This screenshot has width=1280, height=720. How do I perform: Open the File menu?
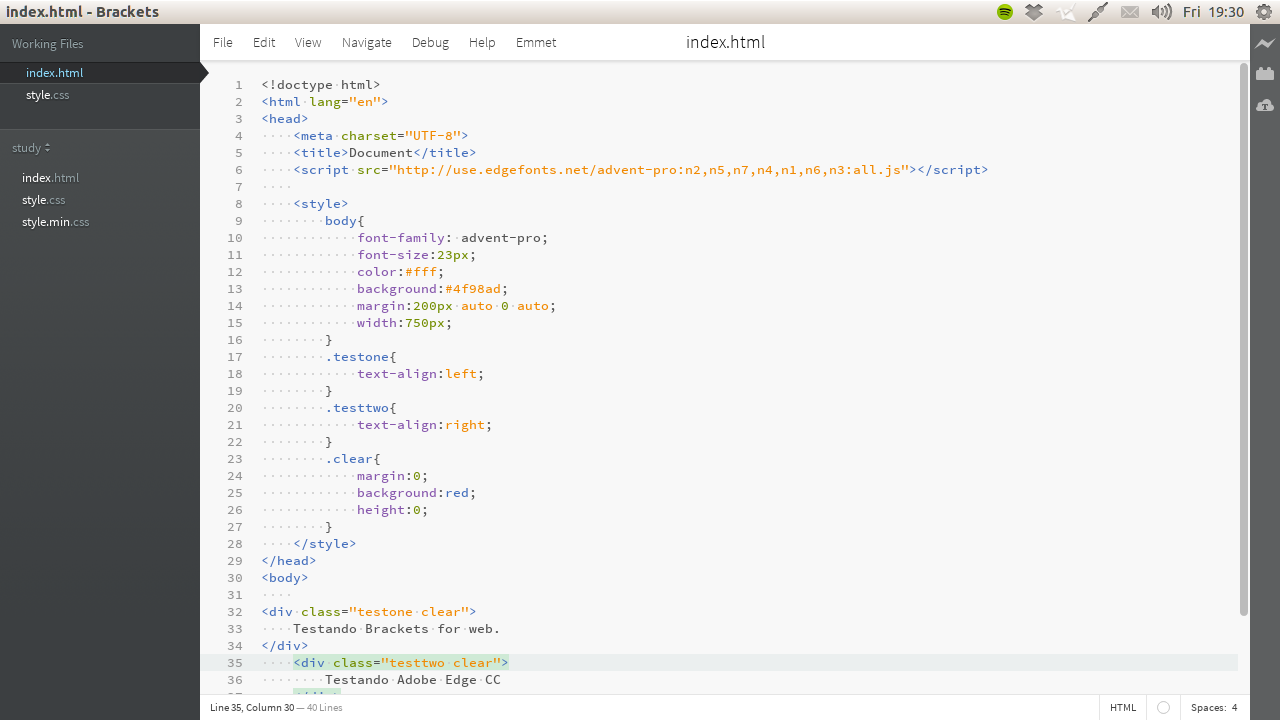click(x=223, y=42)
